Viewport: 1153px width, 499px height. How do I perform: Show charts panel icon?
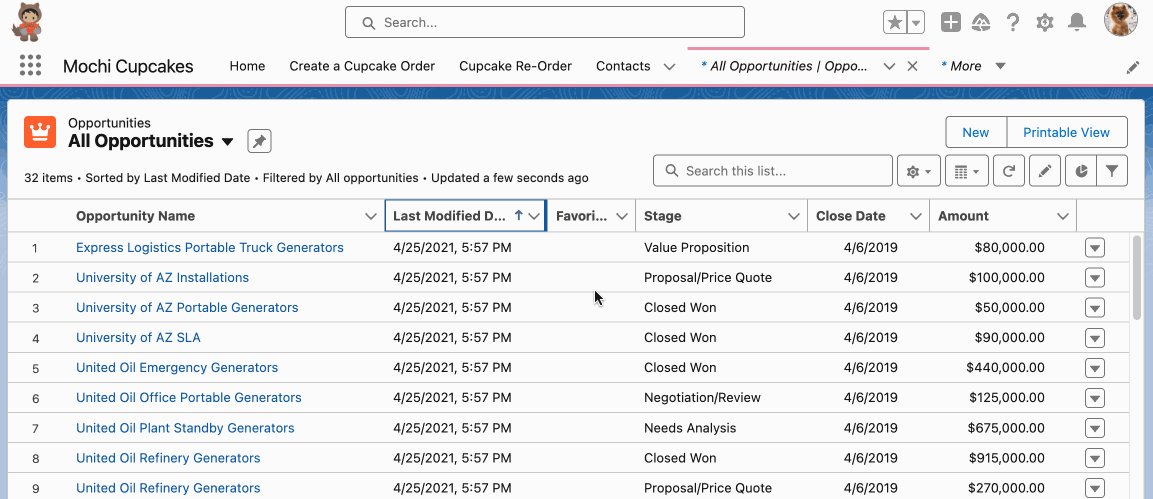1082,171
